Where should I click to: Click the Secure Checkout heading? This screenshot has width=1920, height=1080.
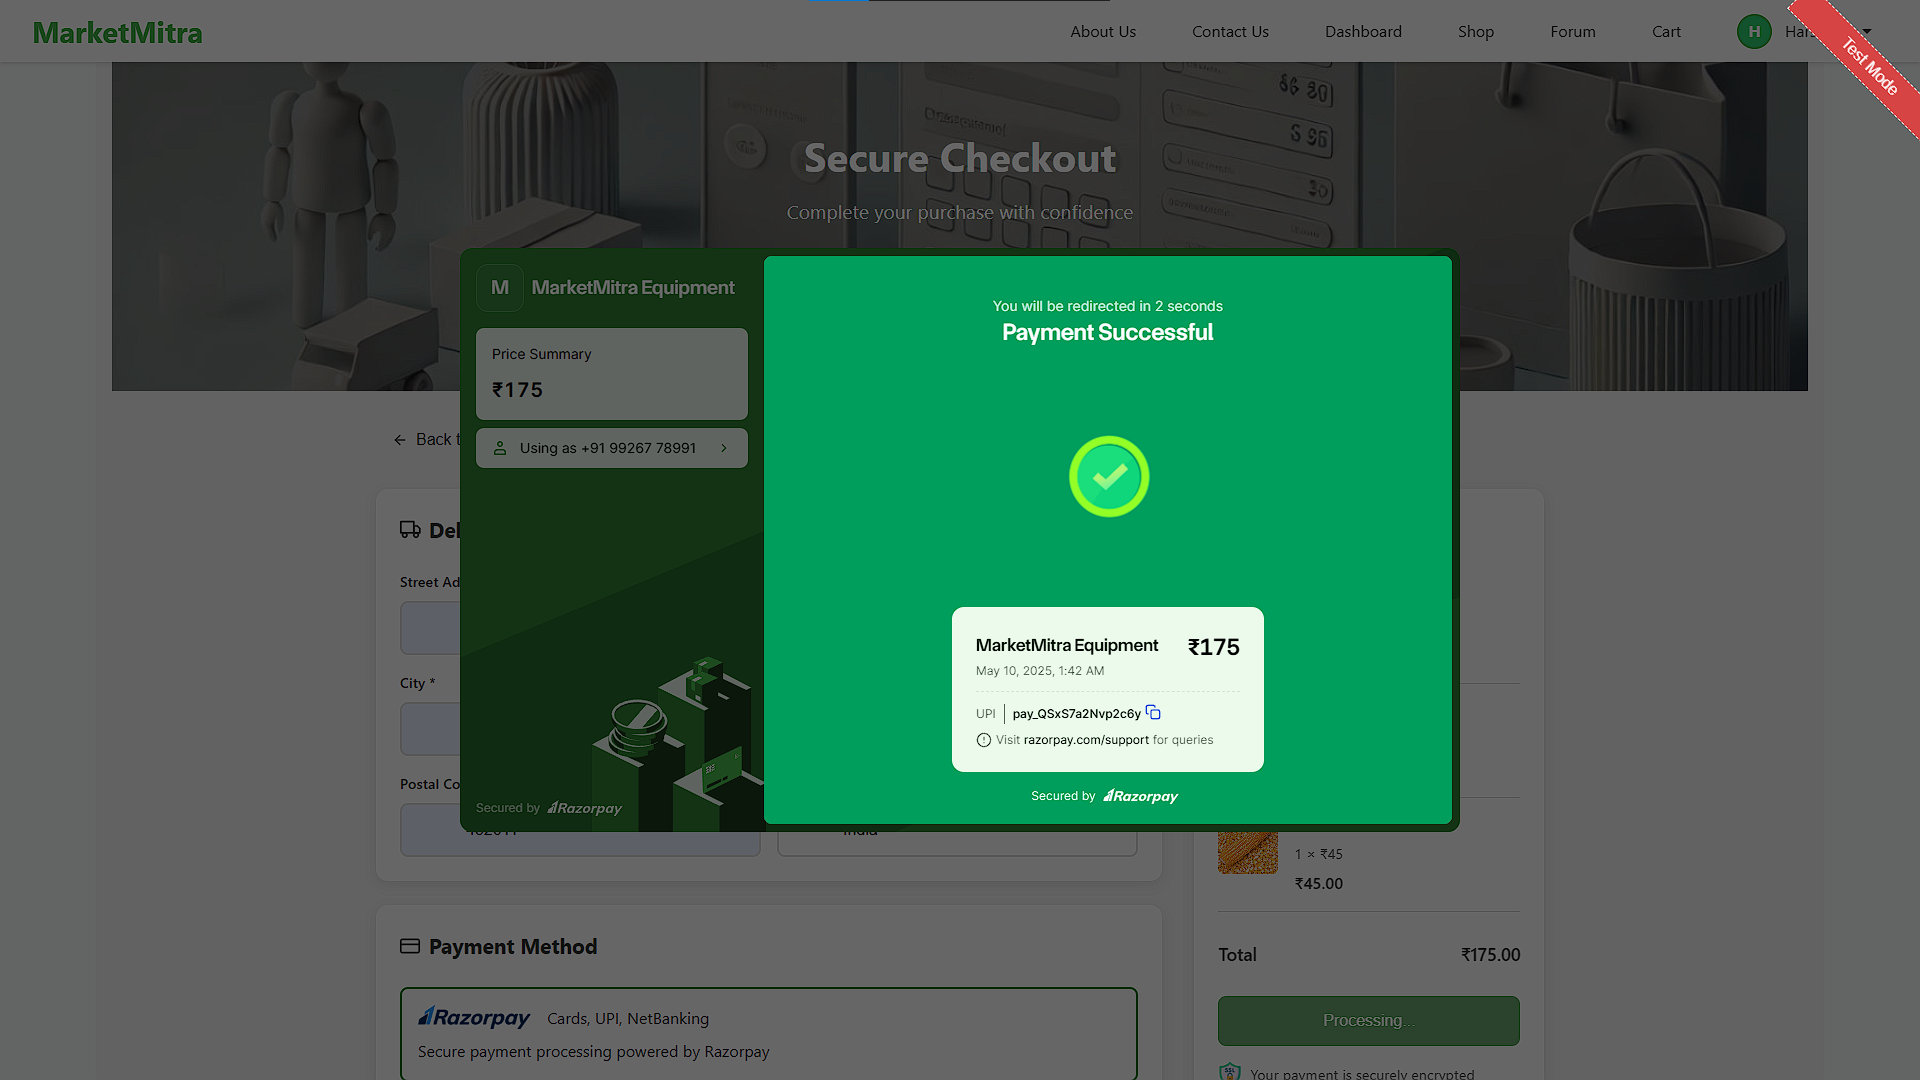960,158
